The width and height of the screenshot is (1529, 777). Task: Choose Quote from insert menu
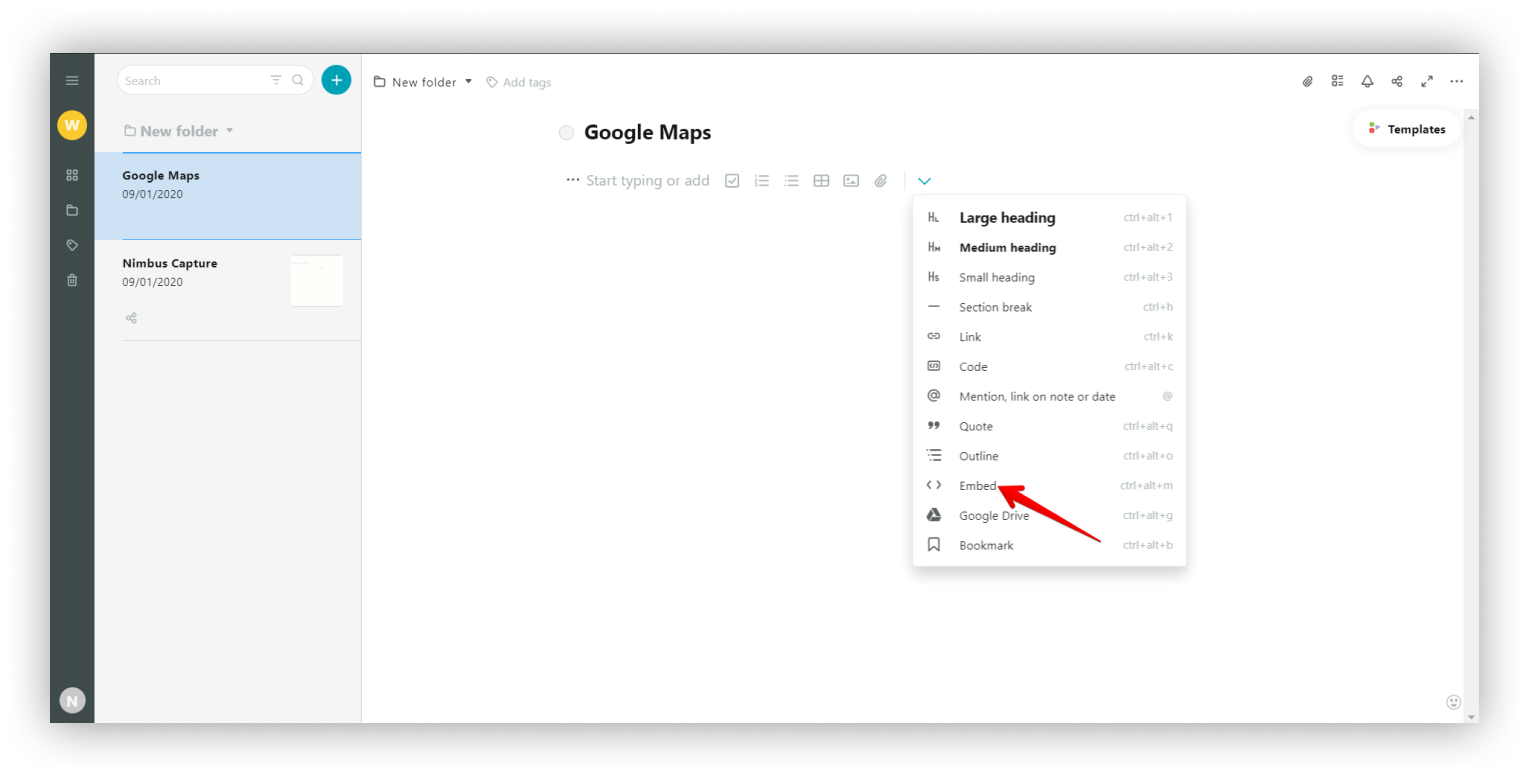[x=1049, y=426]
